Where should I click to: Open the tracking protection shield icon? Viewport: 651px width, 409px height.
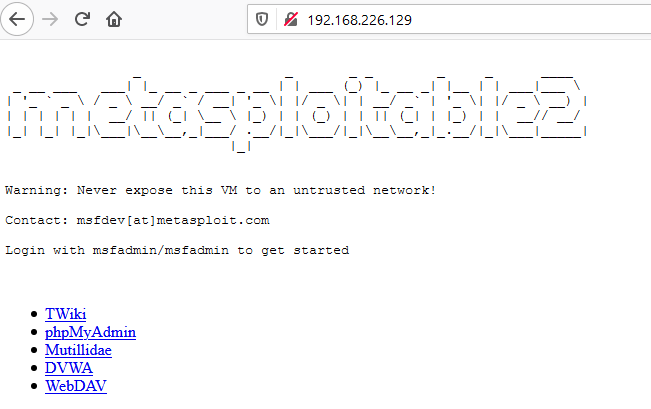point(262,19)
